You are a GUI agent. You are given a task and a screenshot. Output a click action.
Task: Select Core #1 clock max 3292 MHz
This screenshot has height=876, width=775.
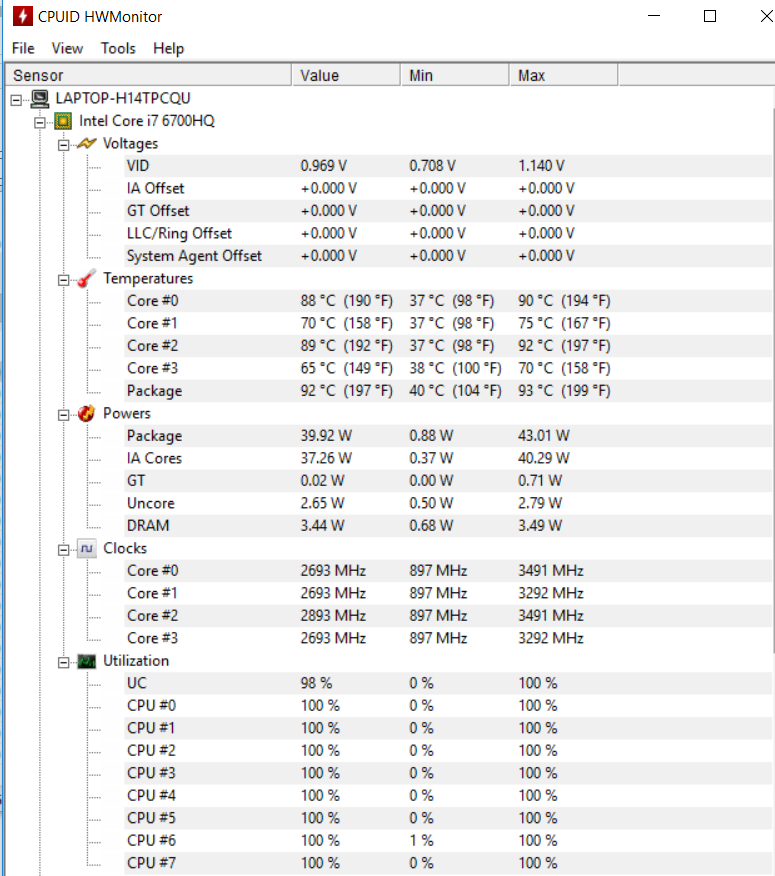(551, 593)
